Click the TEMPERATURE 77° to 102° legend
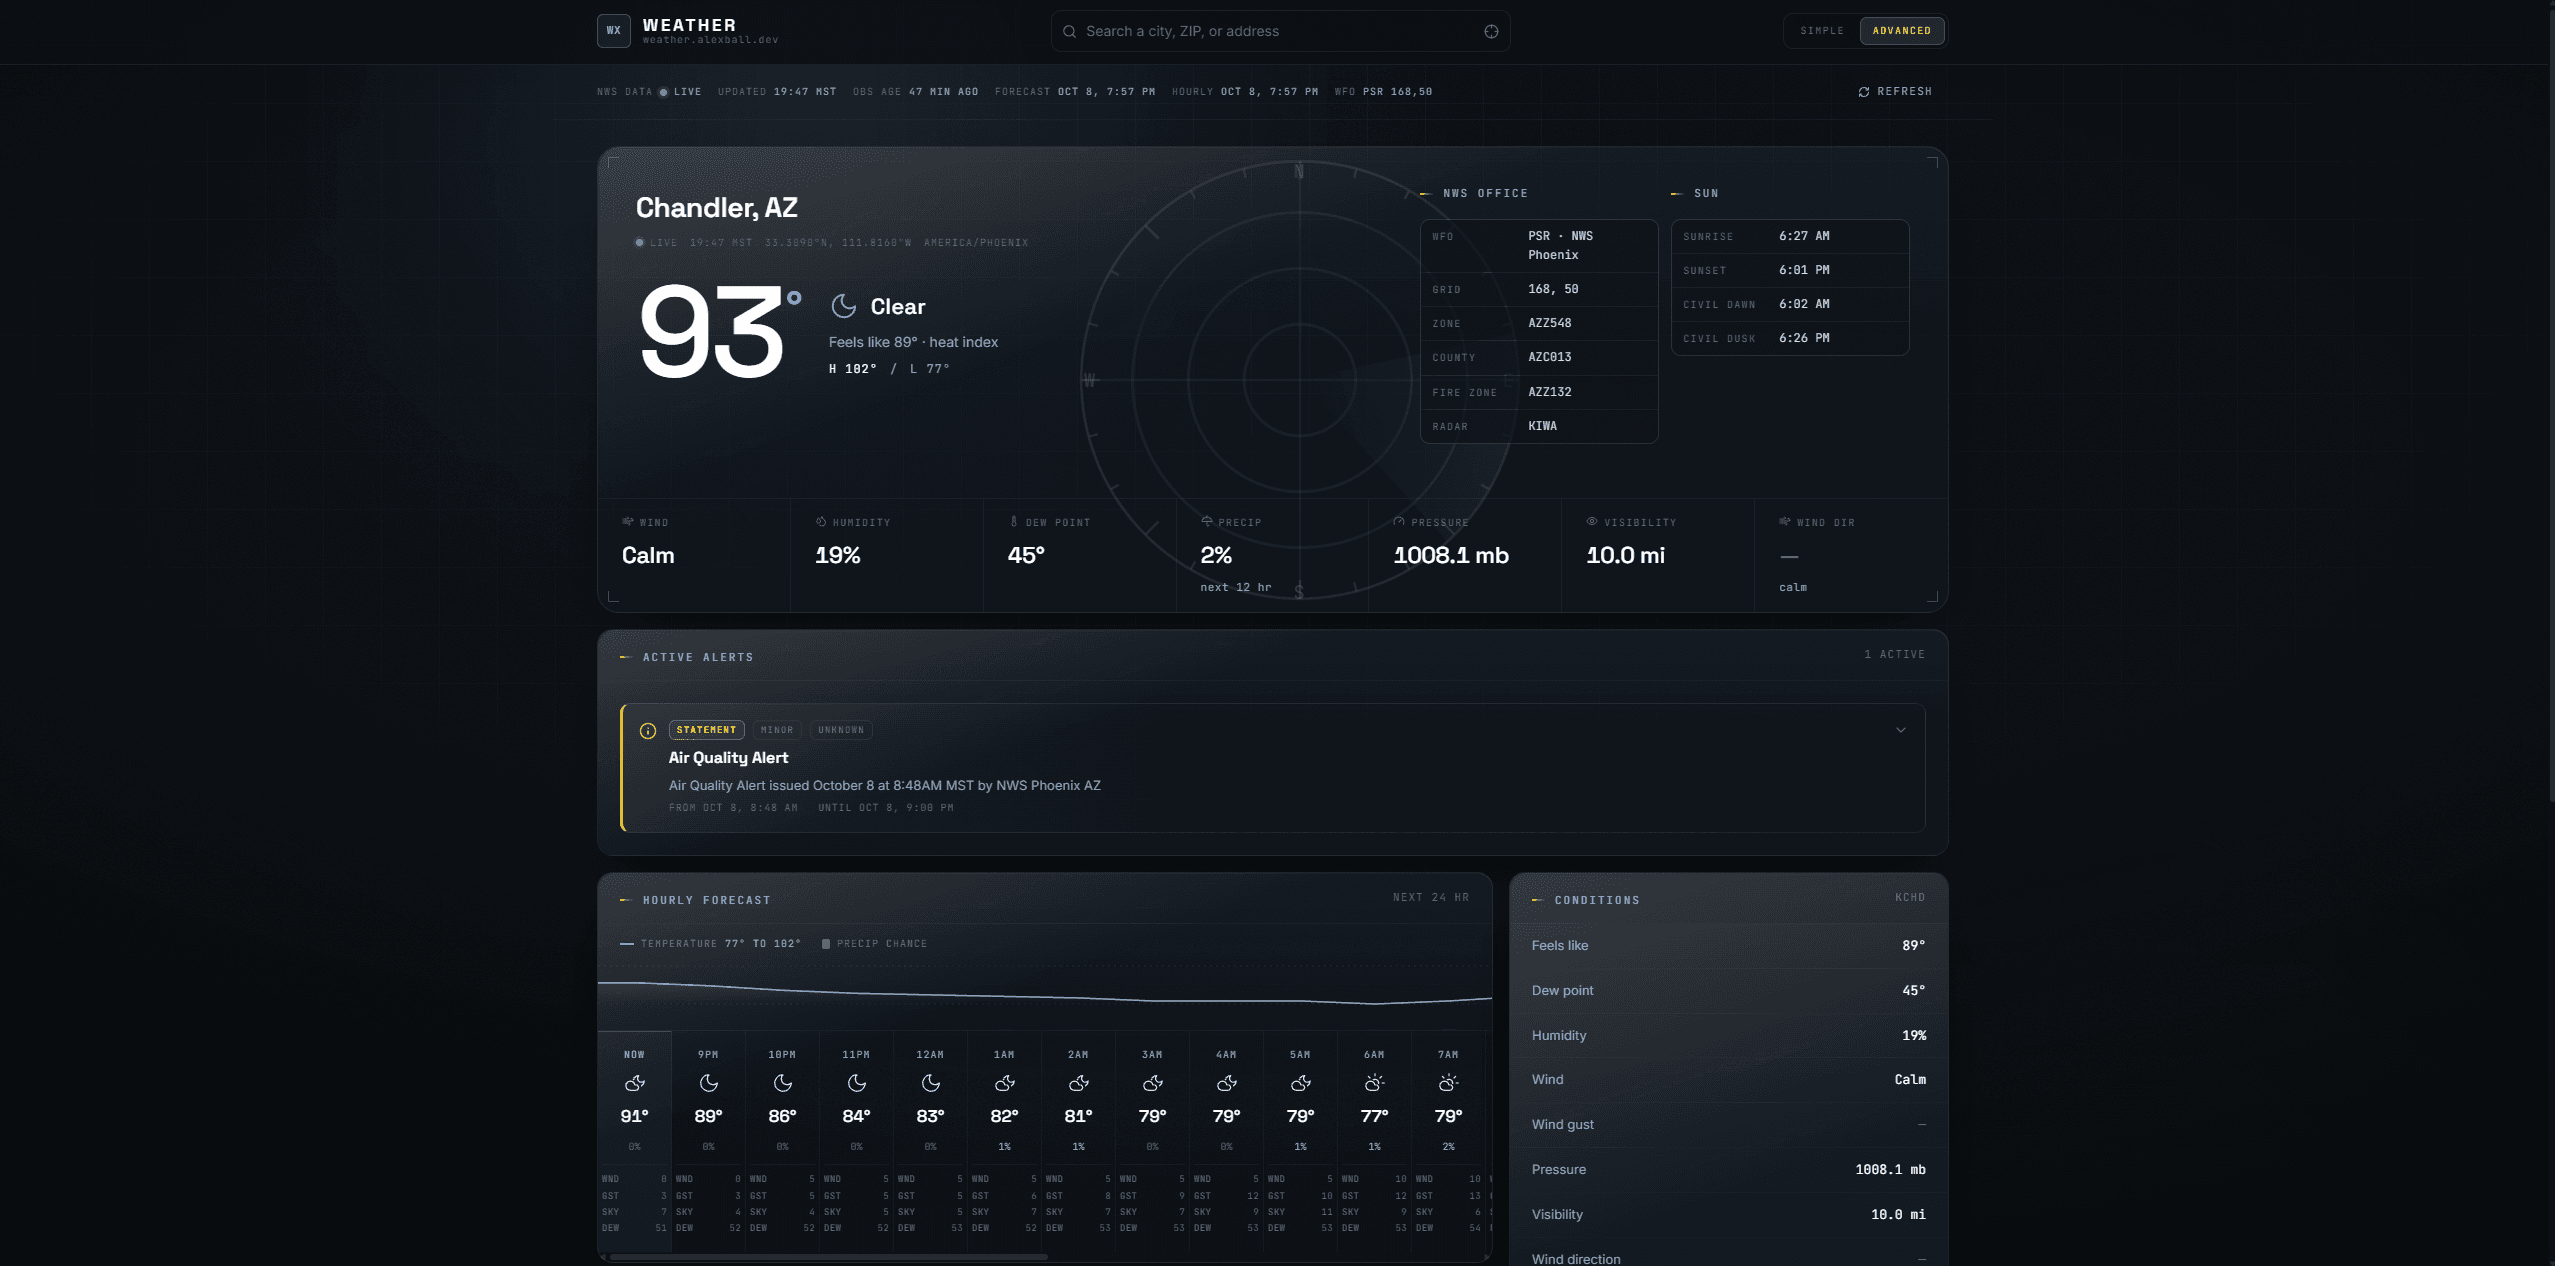Screen dimensions: 2555x1266 tap(710, 943)
